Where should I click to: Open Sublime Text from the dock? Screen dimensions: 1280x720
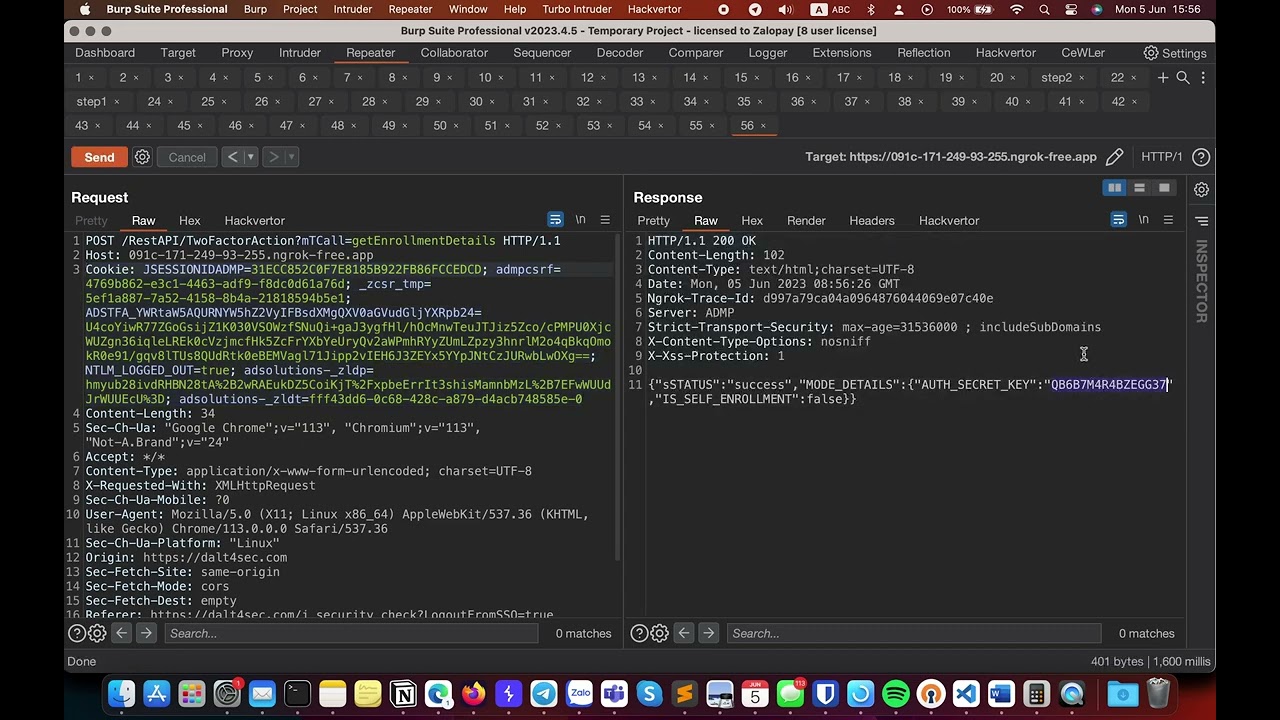point(684,693)
